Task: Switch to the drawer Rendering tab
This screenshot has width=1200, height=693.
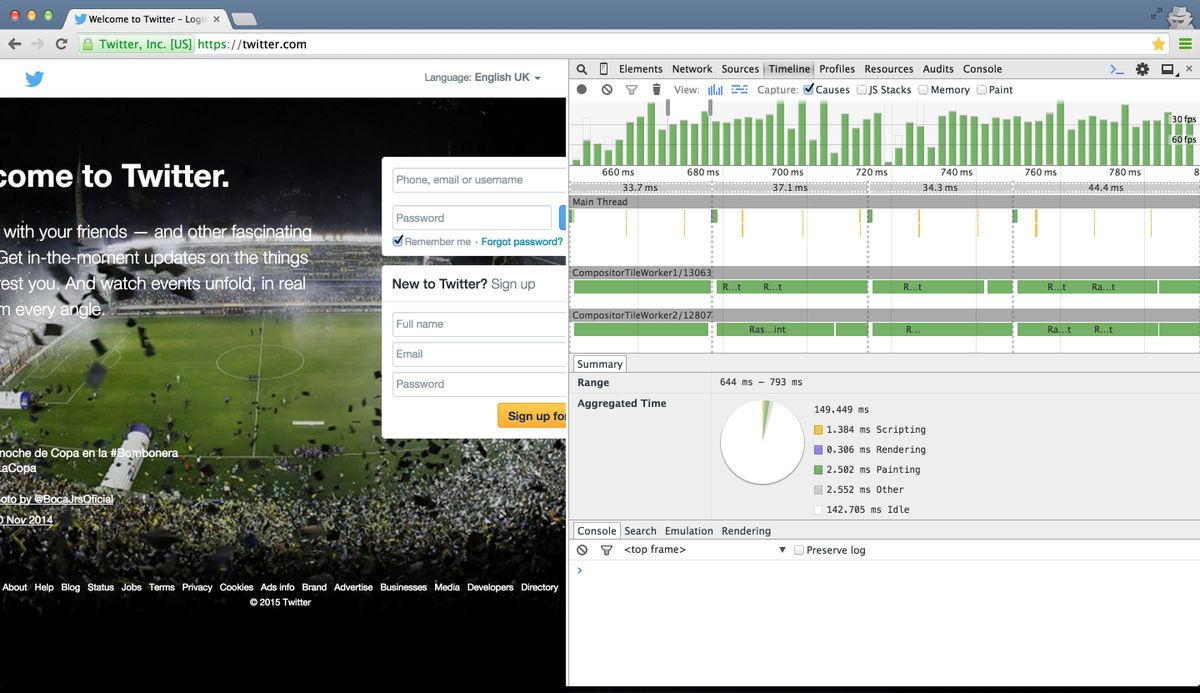Action: 746,531
